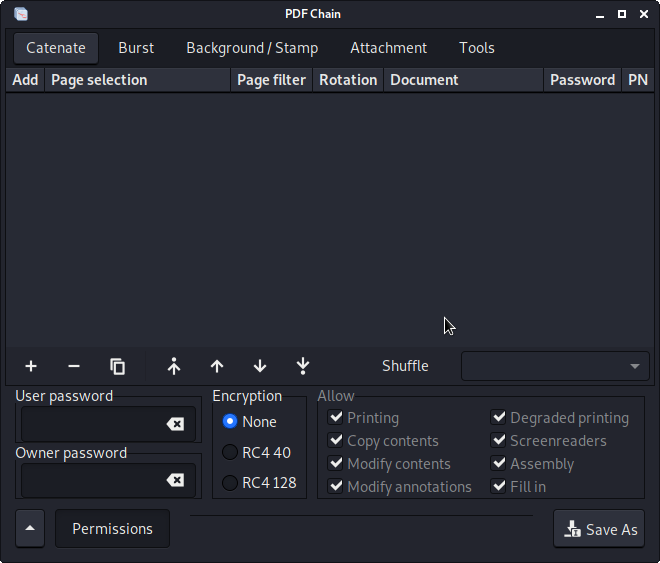Sort by Page selection column header

[138, 80]
